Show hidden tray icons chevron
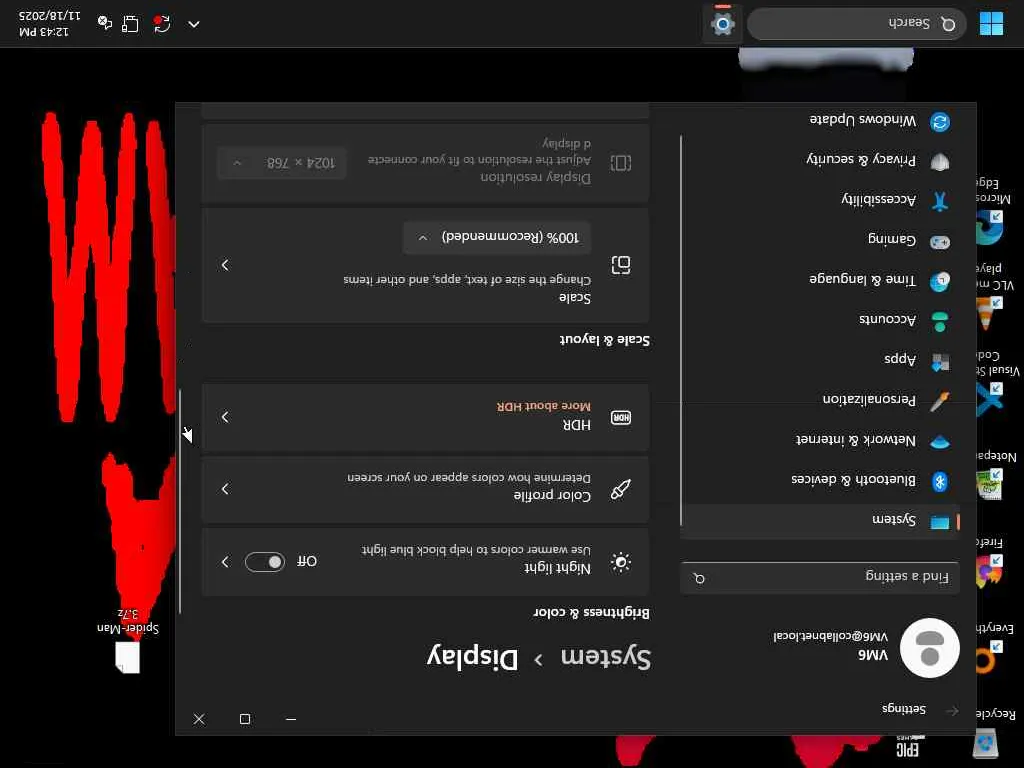 tap(193, 24)
